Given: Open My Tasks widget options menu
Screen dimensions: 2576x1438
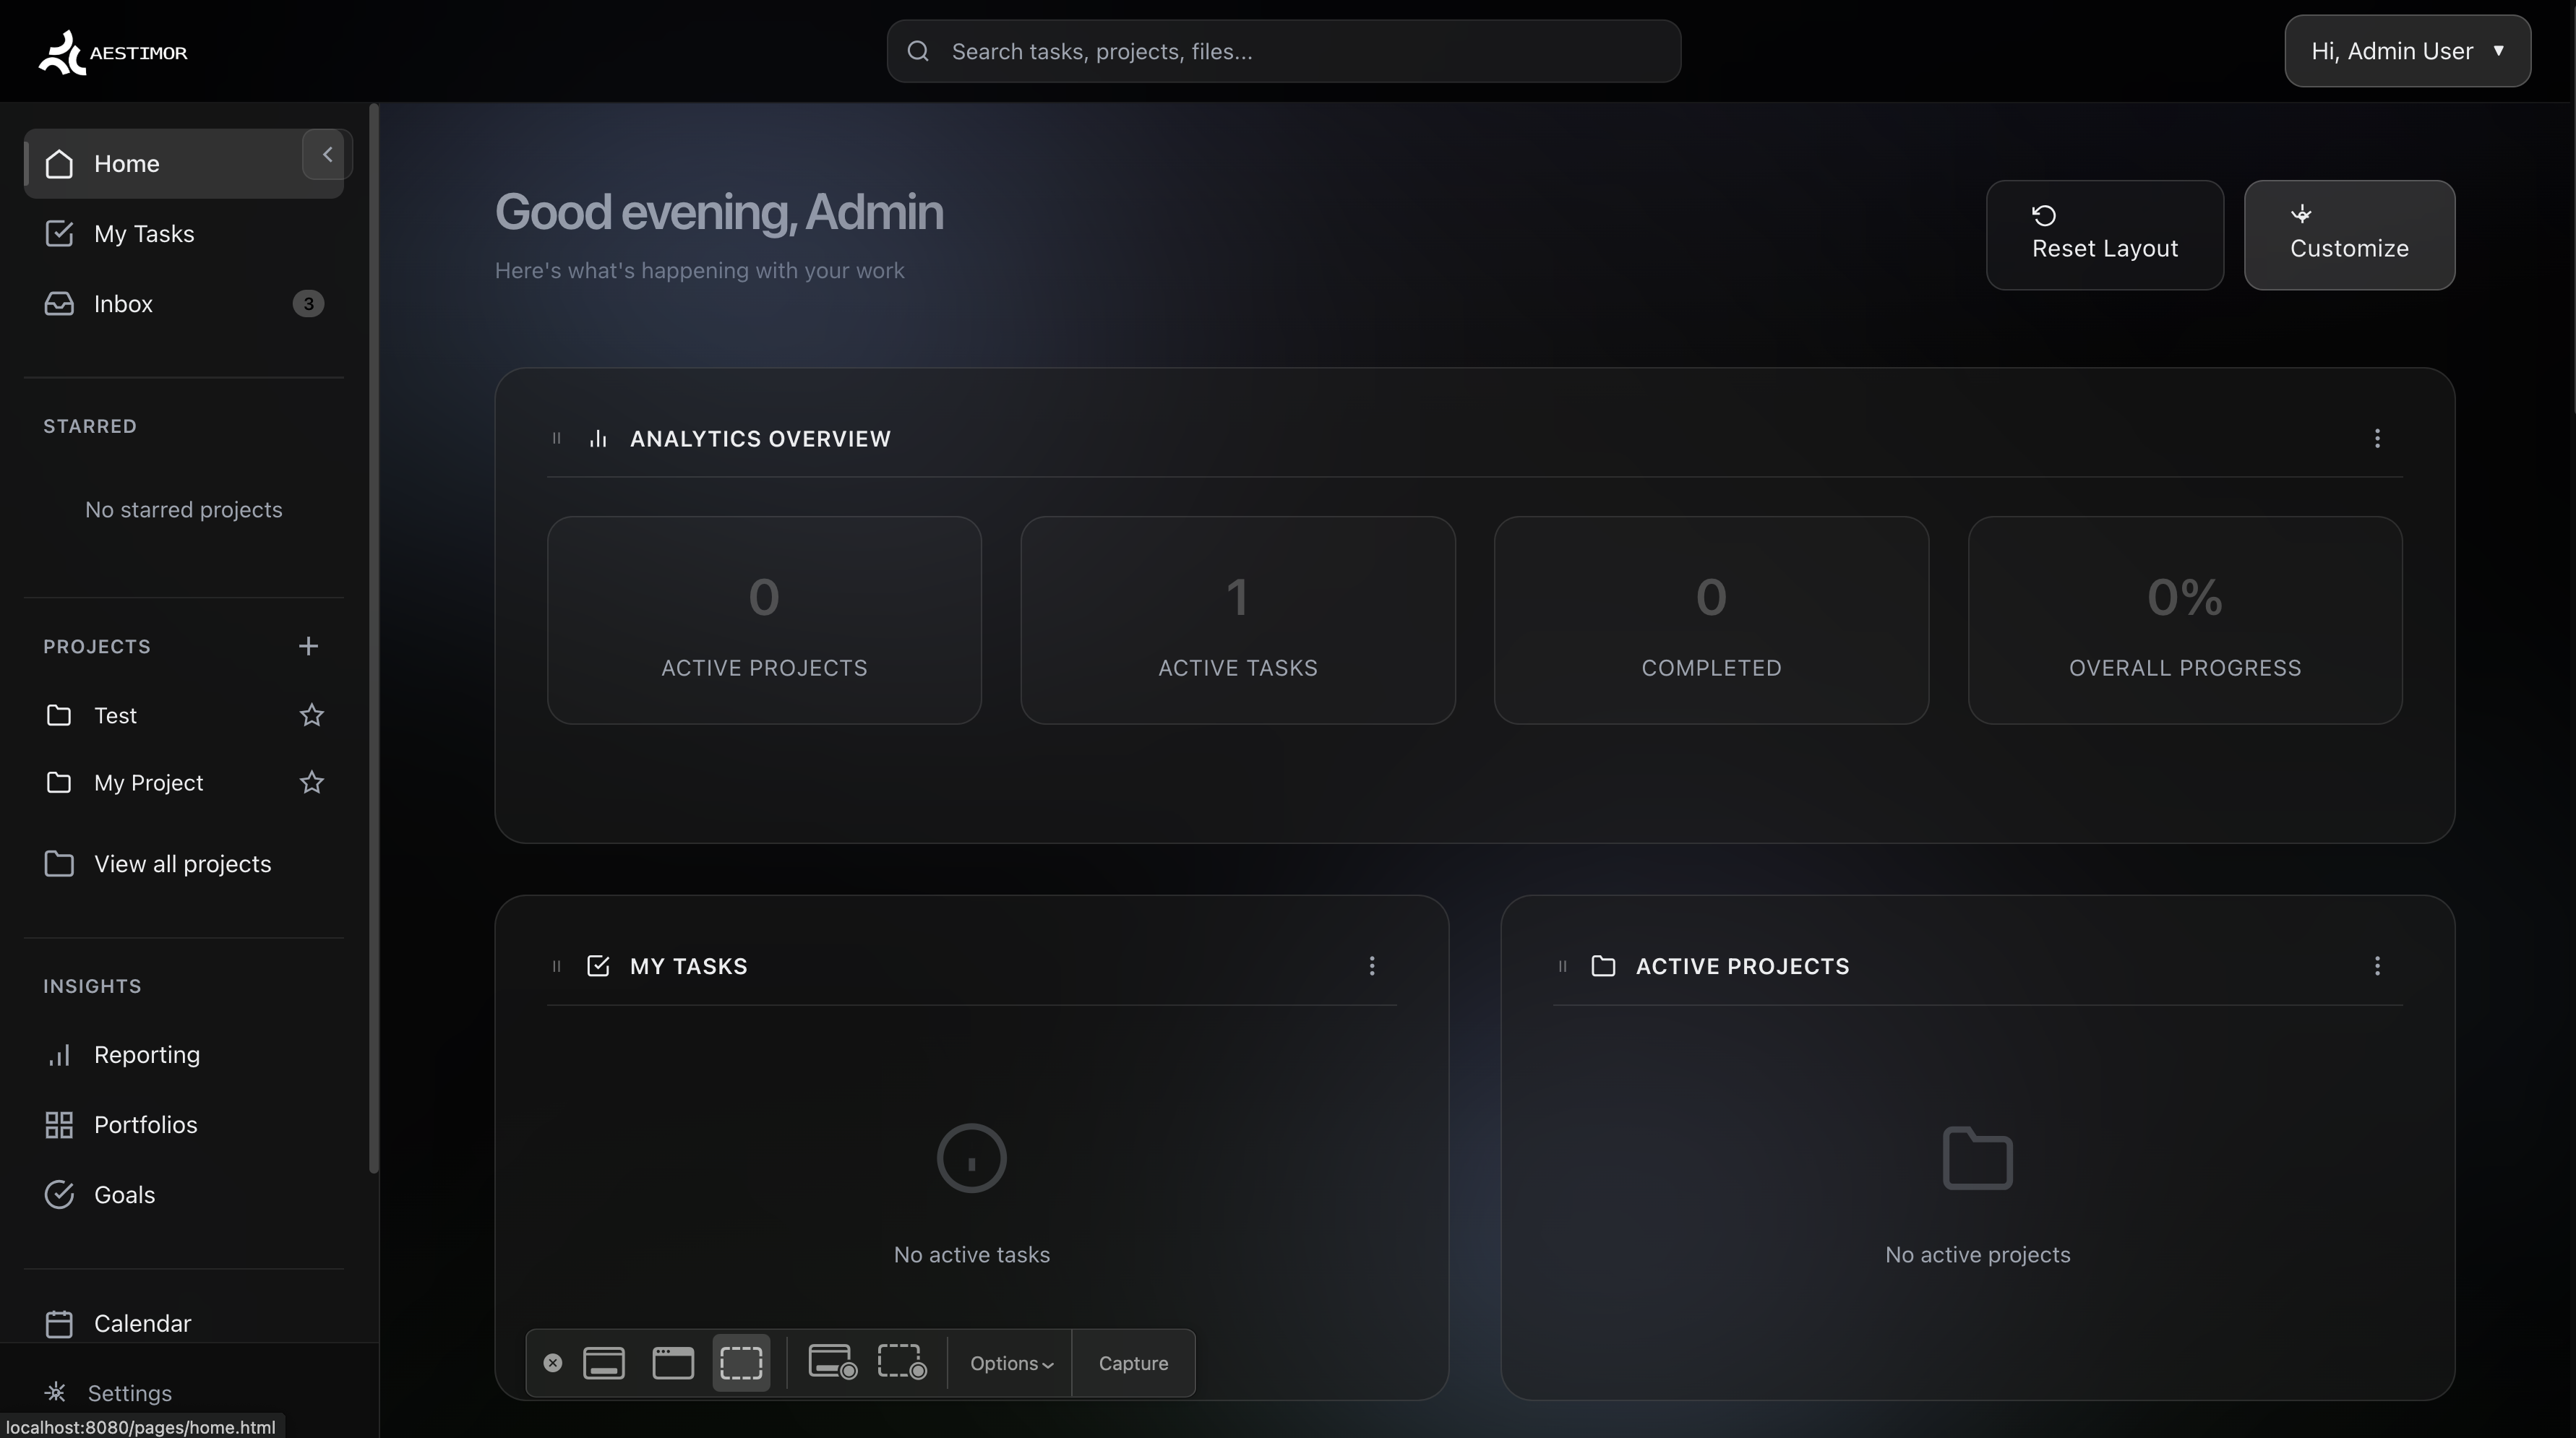Looking at the screenshot, I should tap(1371, 966).
